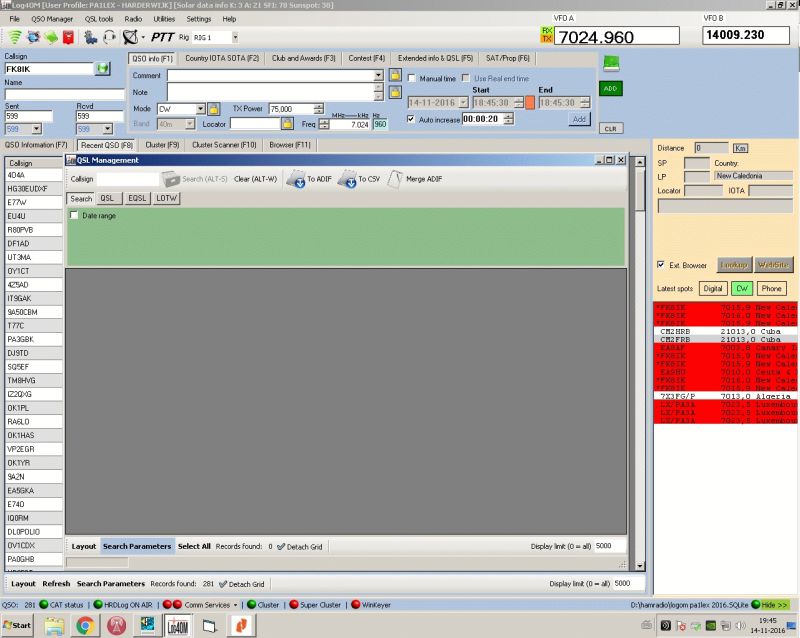Click the green wireless signal toolbar icon

coord(15,37)
